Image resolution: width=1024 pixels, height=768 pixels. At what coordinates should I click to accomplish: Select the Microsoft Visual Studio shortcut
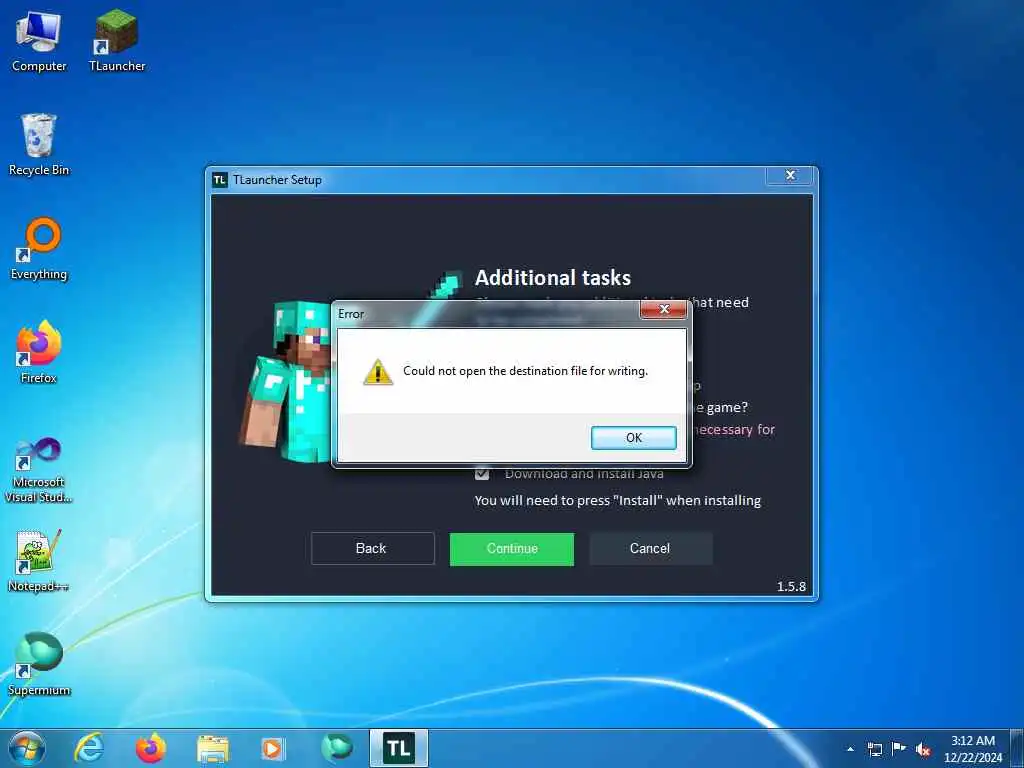[39, 470]
